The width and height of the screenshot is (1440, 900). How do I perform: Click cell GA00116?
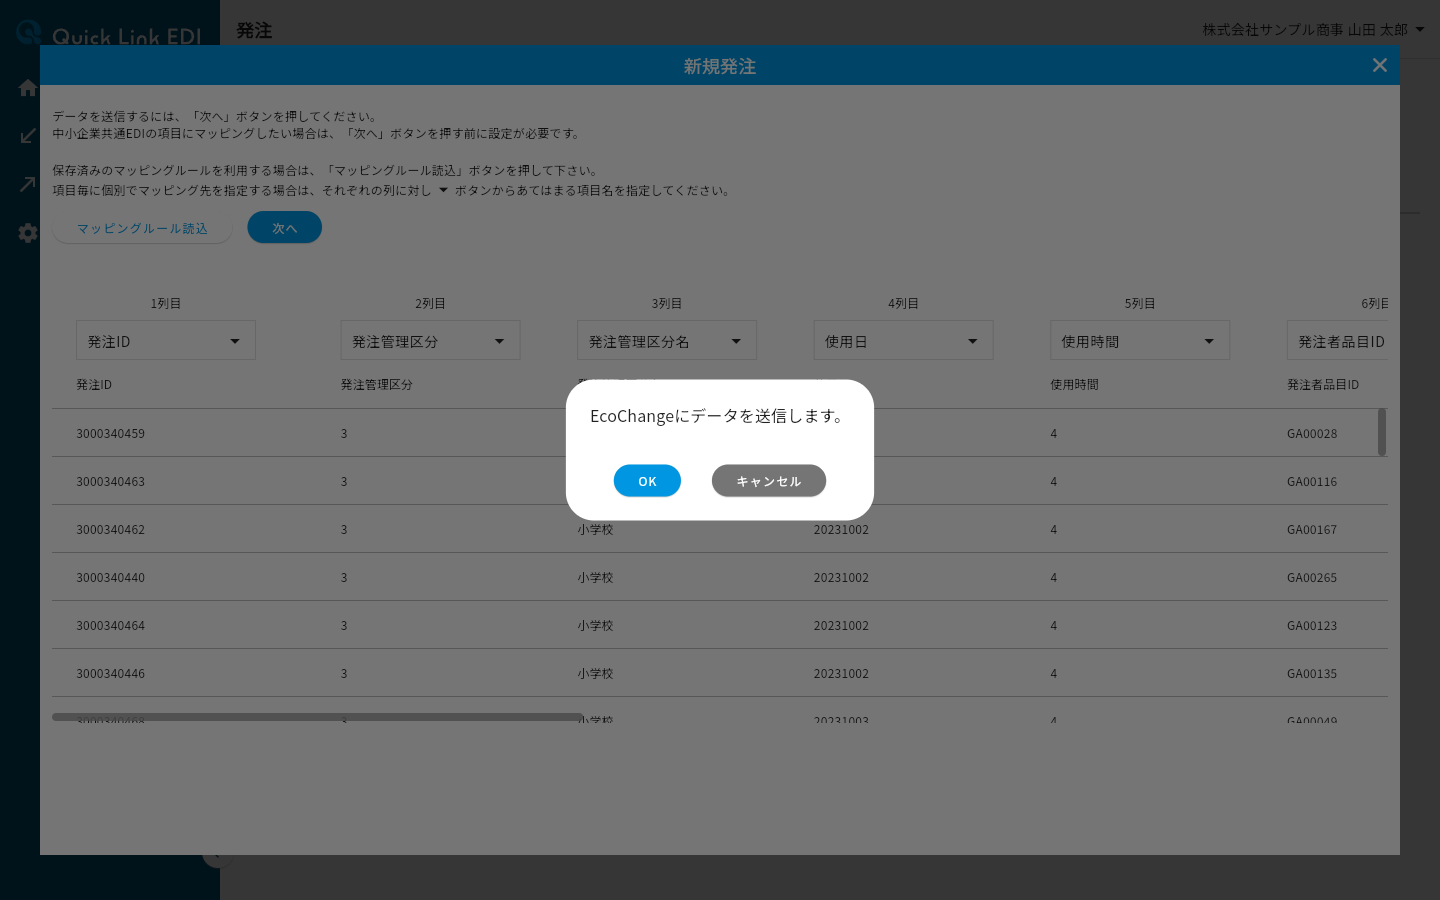click(1312, 482)
